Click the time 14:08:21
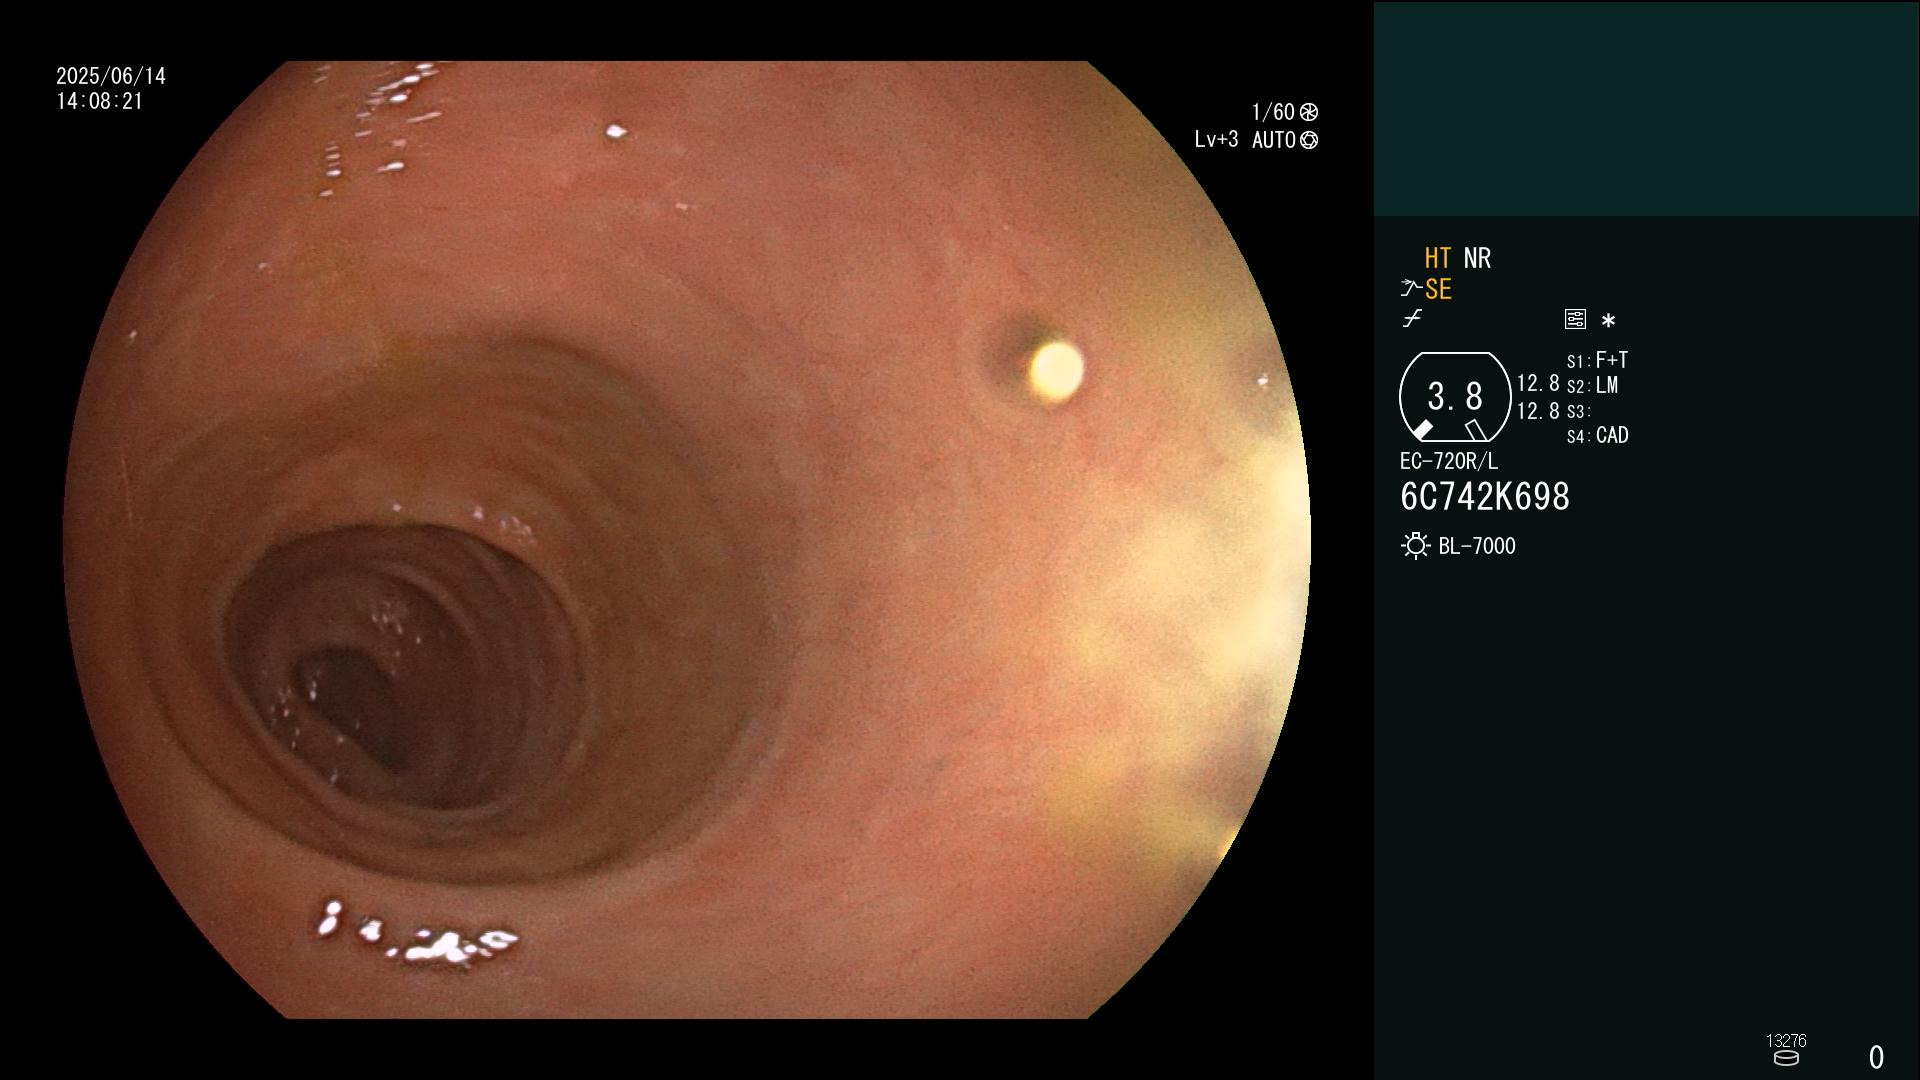Viewport: 1920px width, 1080px height. pos(100,102)
